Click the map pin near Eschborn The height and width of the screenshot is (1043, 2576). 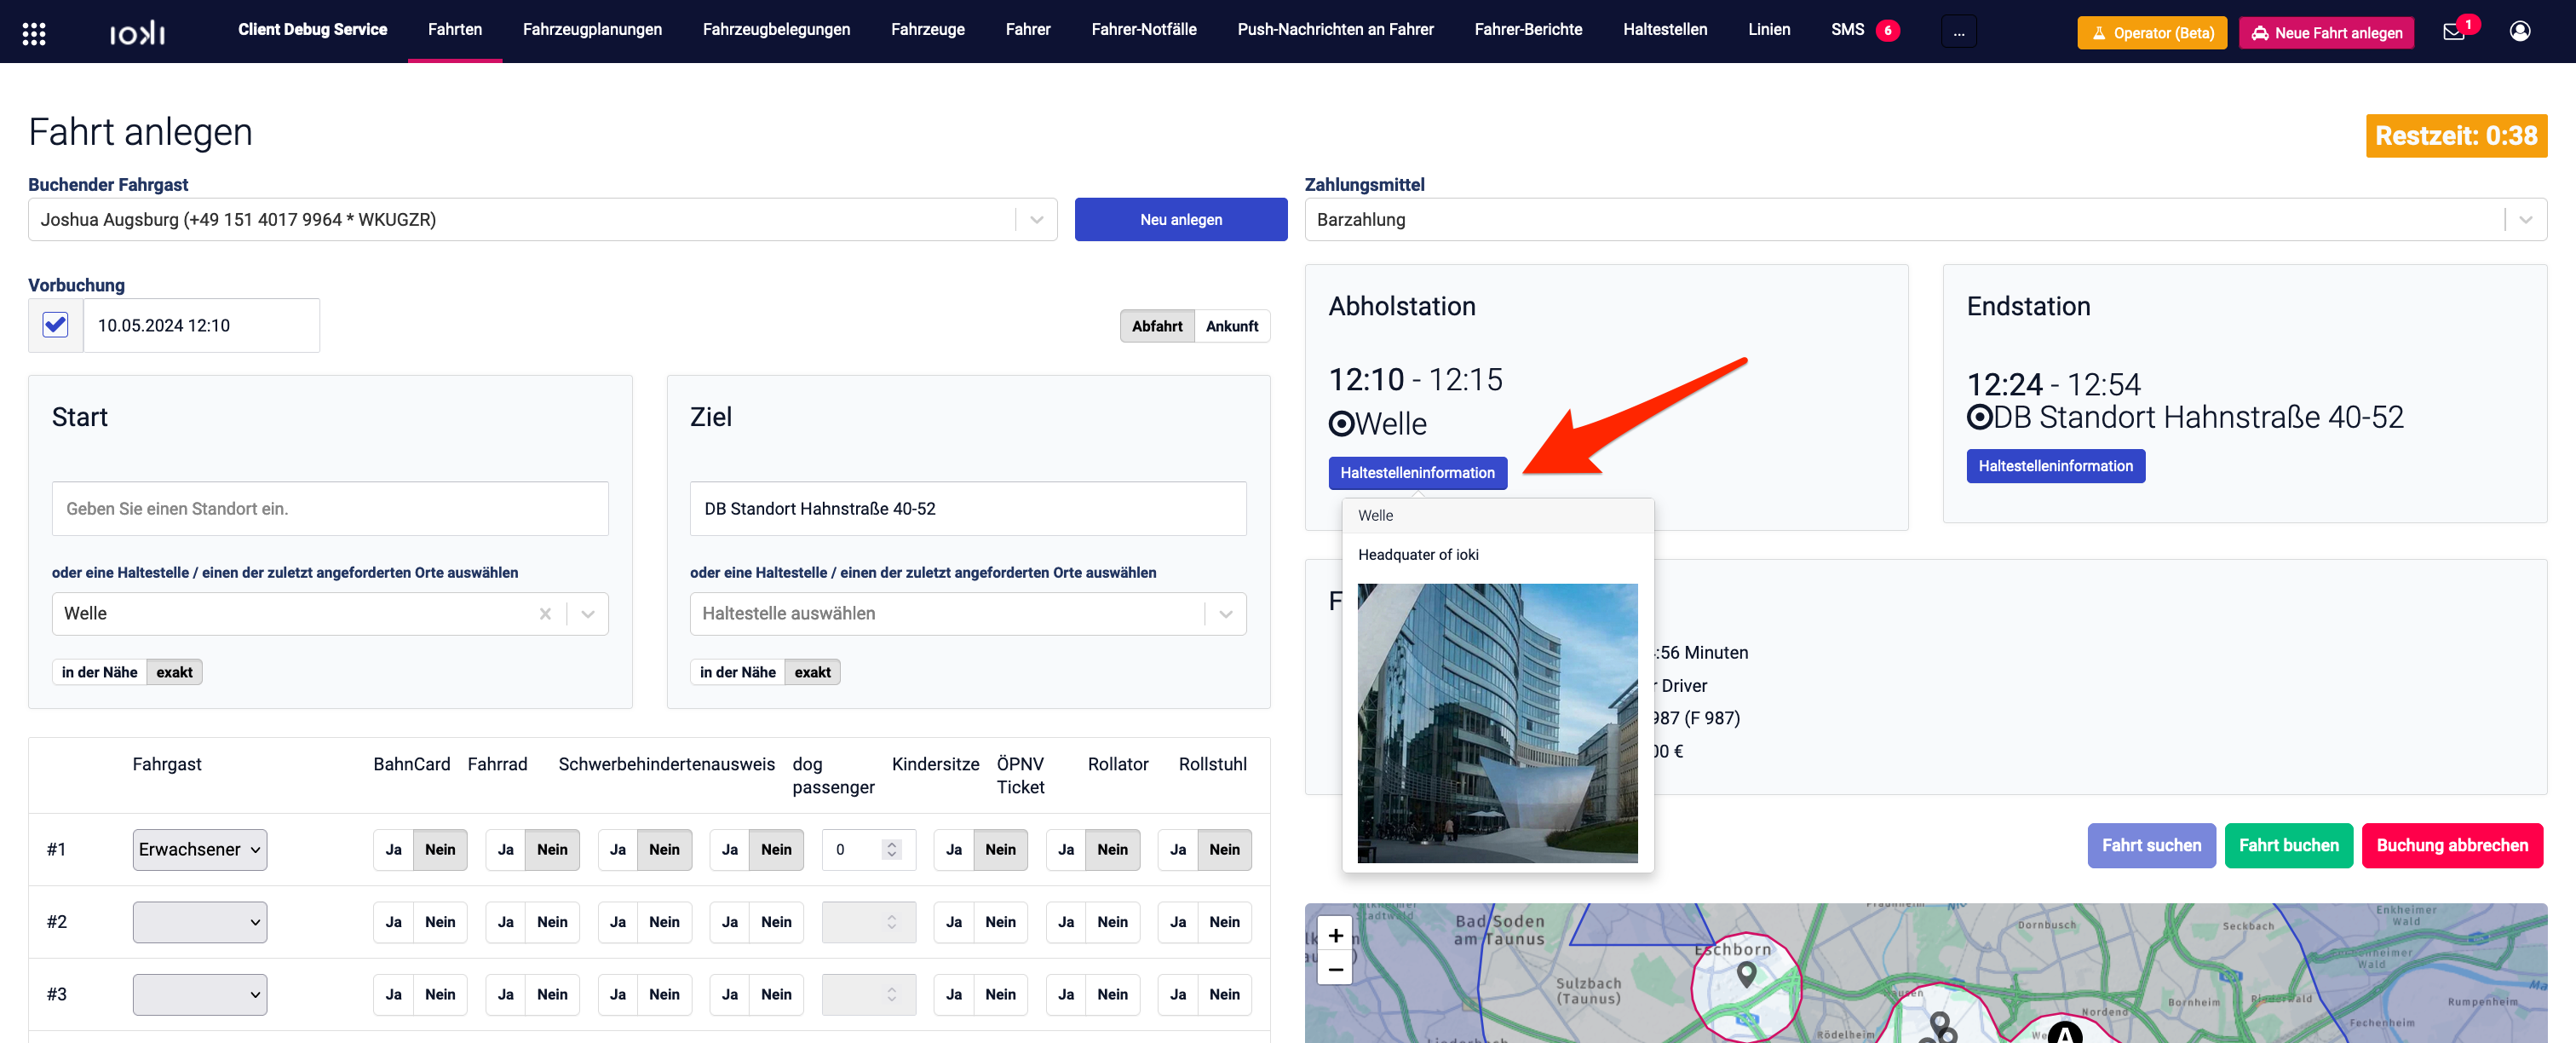pyautogui.click(x=1746, y=974)
